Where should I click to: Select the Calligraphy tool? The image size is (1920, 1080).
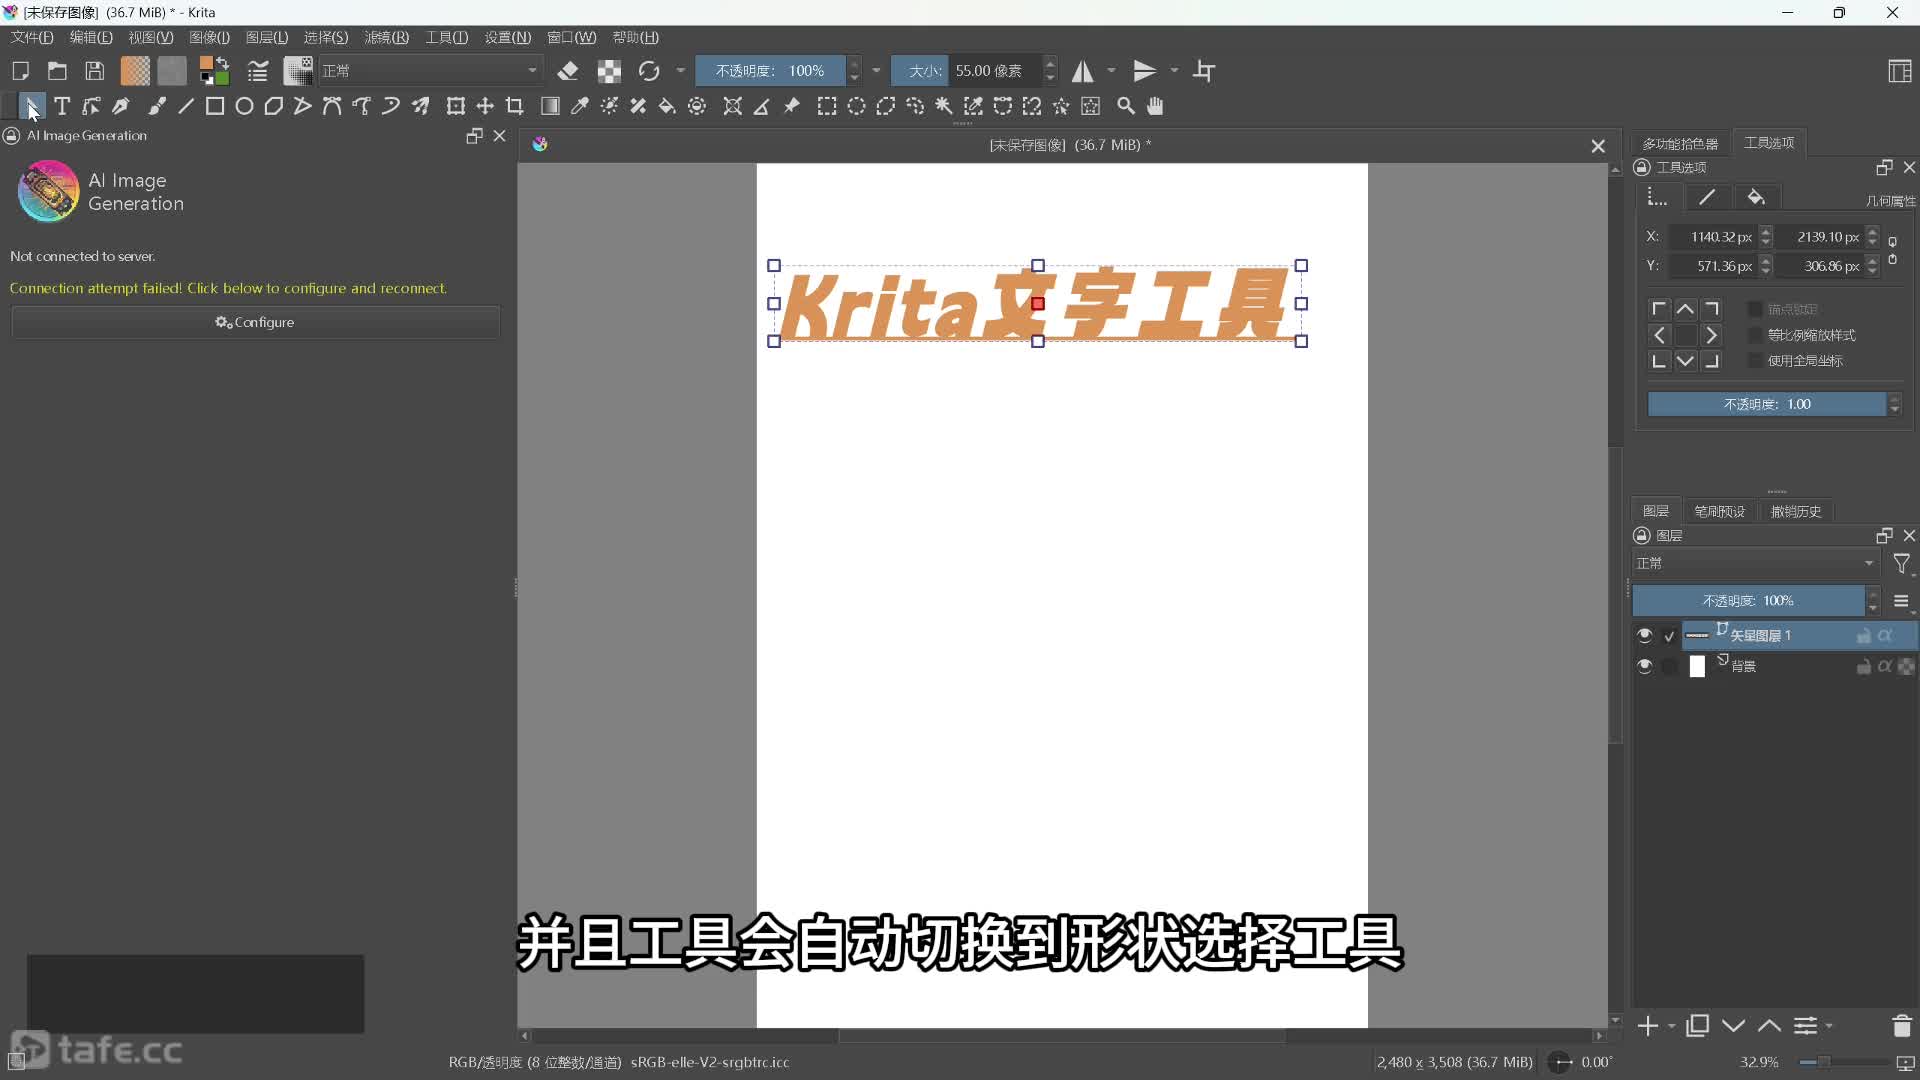(x=121, y=106)
